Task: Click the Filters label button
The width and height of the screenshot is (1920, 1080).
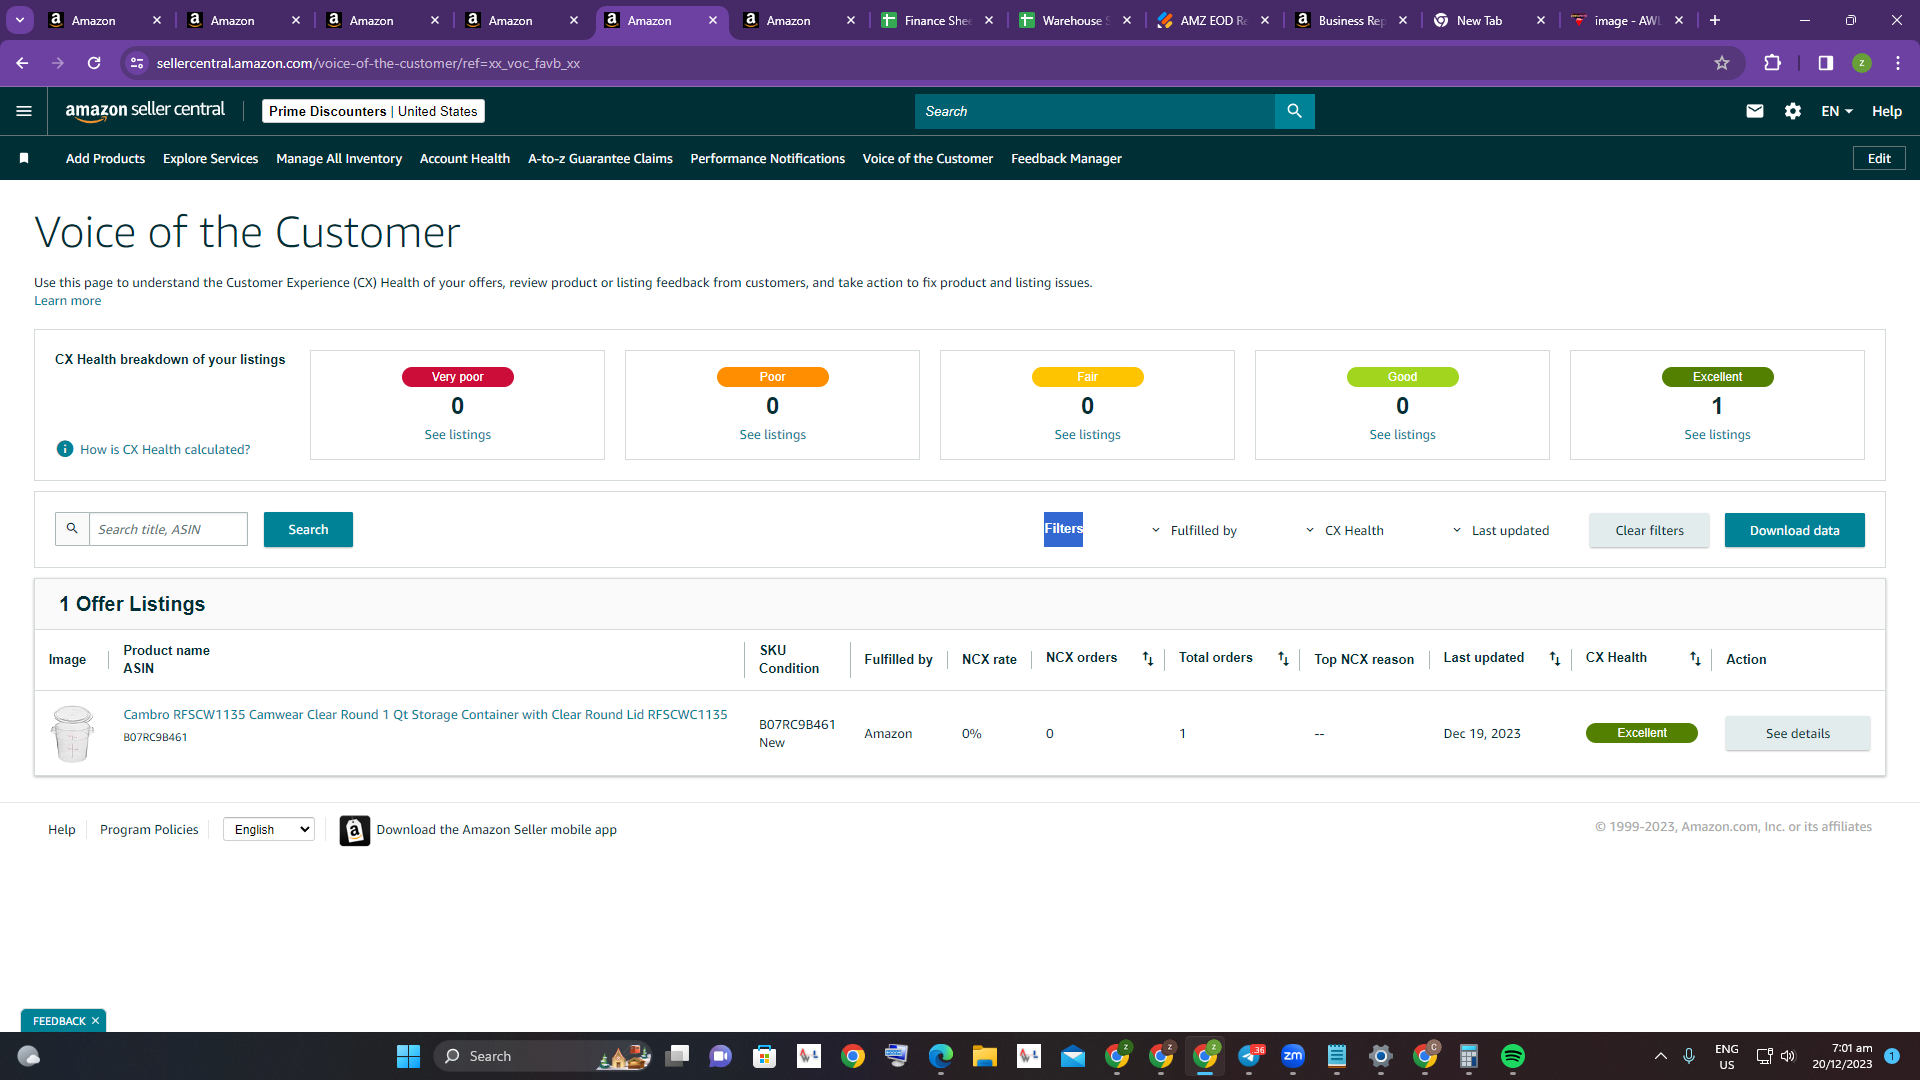Action: pos(1063,529)
